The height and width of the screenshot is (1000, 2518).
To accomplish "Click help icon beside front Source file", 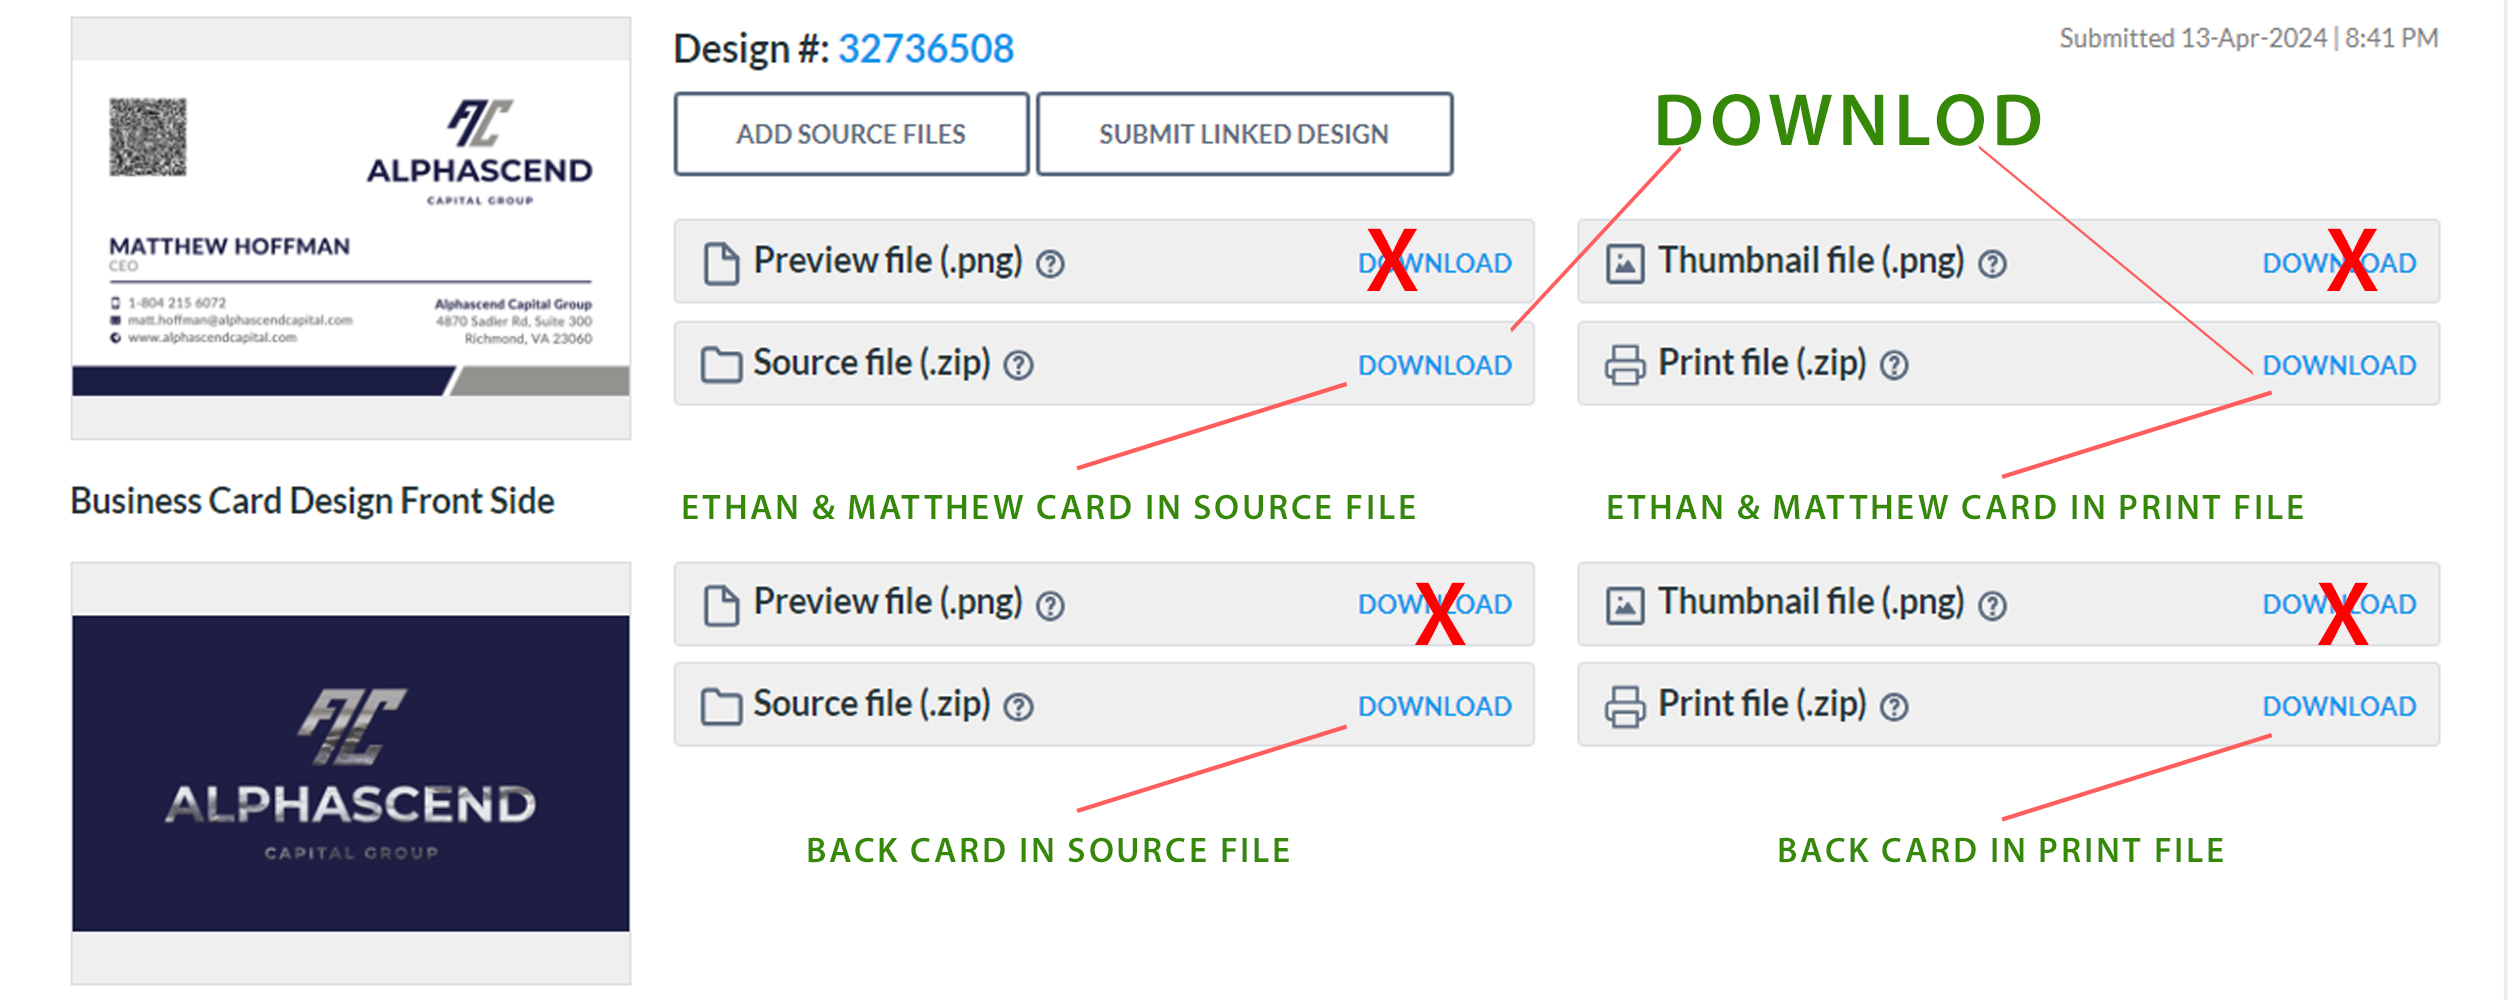I will point(1018,366).
